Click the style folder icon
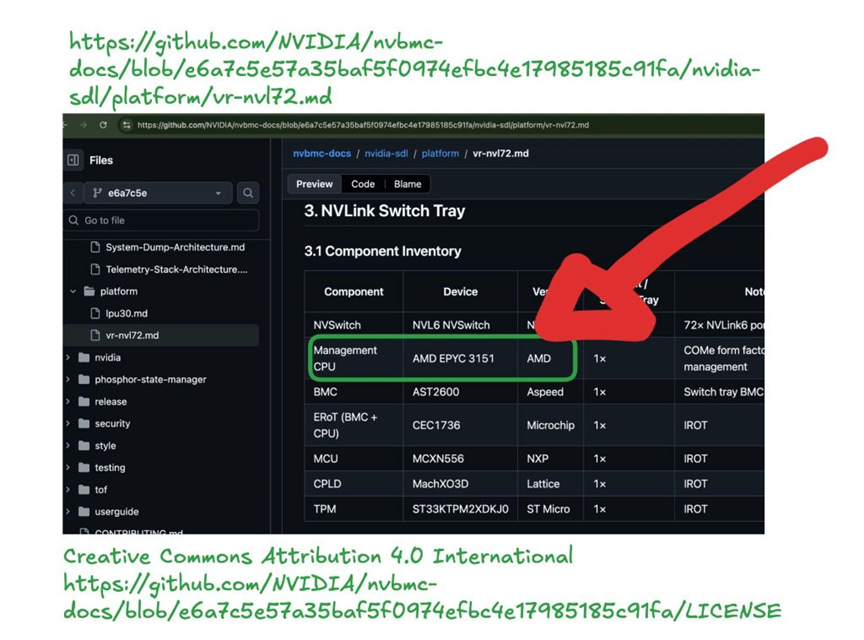Viewport: 864px width, 640px height. [84, 445]
